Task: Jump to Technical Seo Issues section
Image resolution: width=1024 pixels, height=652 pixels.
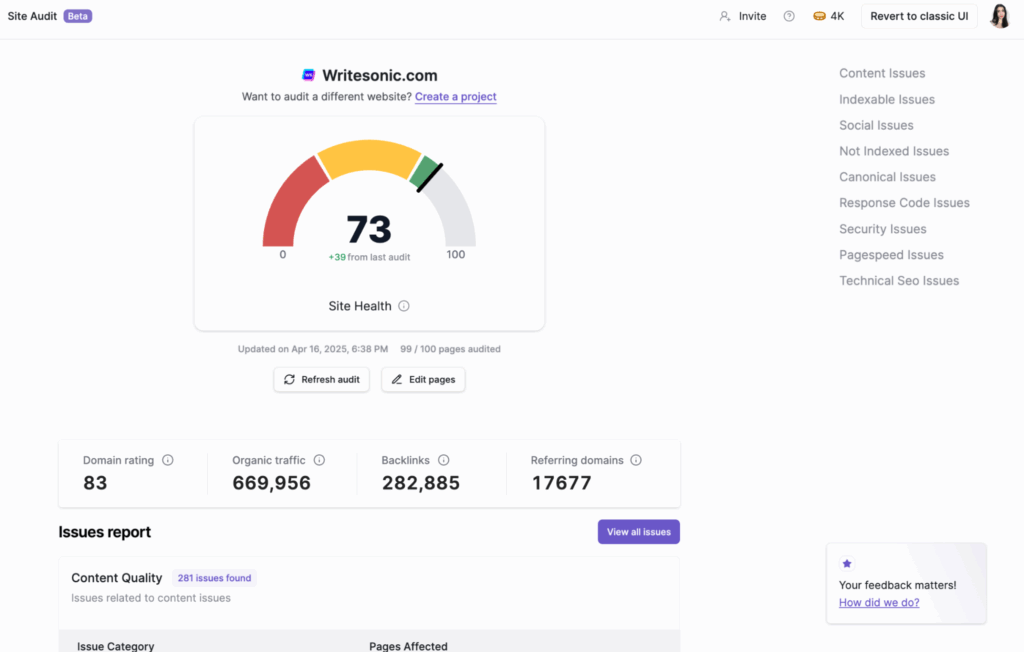Action: point(899,281)
